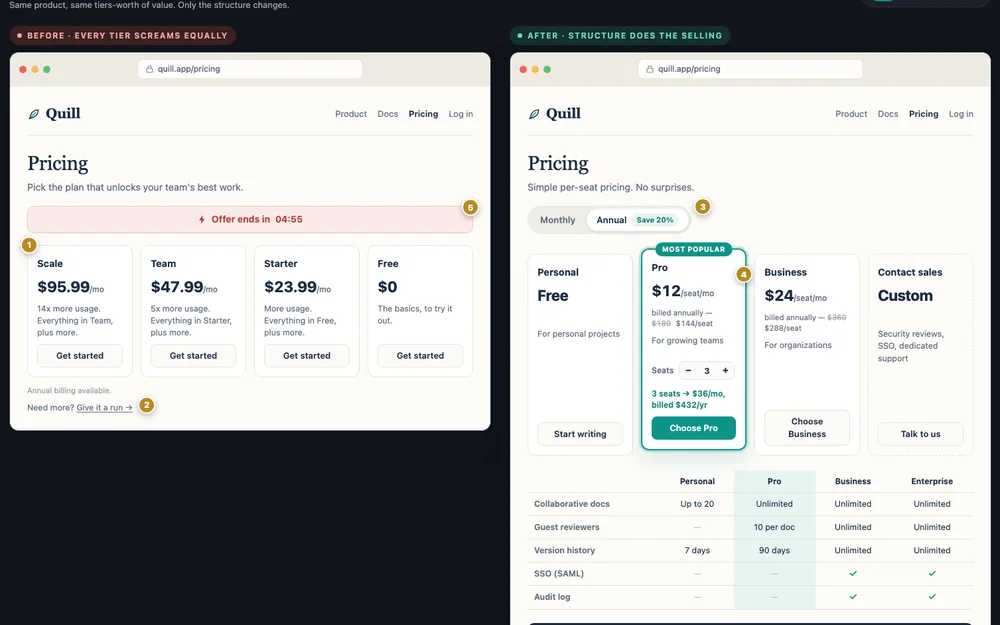This screenshot has width=1000, height=625.
Task: Click the '10 per doc' cell
Action: pyautogui.click(x=774, y=527)
